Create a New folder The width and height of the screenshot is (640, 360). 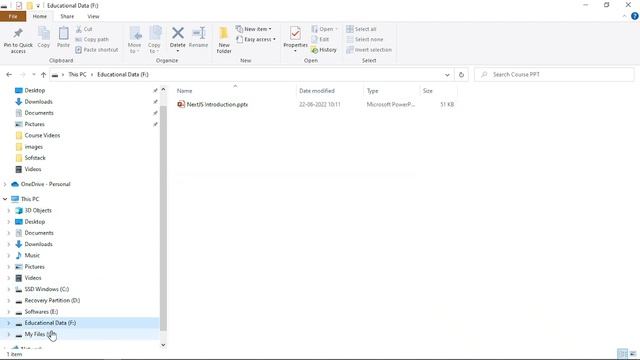pyautogui.click(x=224, y=40)
